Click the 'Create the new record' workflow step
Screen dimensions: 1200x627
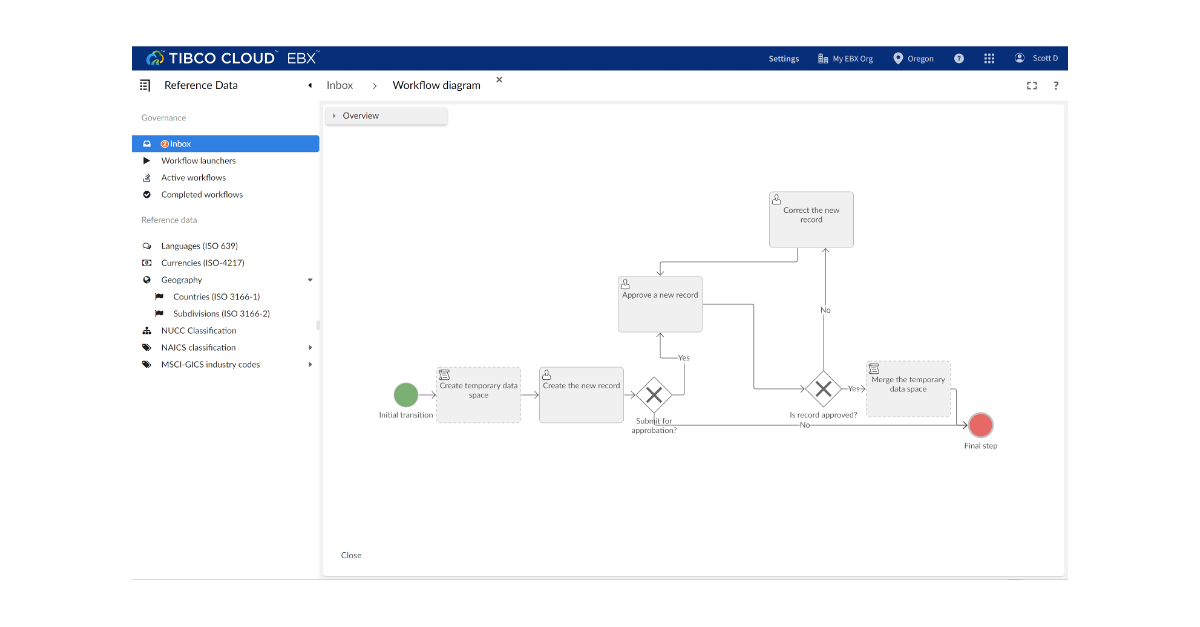pyautogui.click(x=581, y=394)
